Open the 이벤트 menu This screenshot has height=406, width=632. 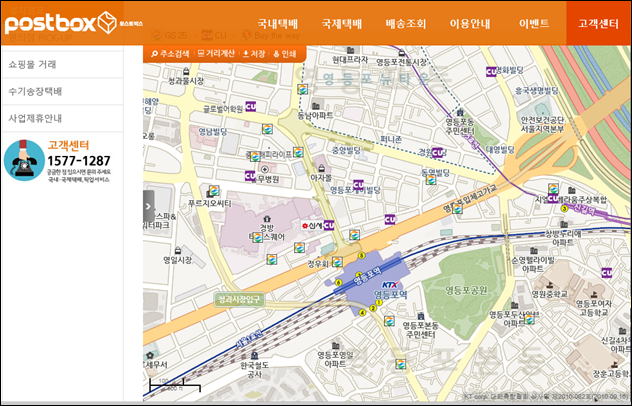coord(534,23)
